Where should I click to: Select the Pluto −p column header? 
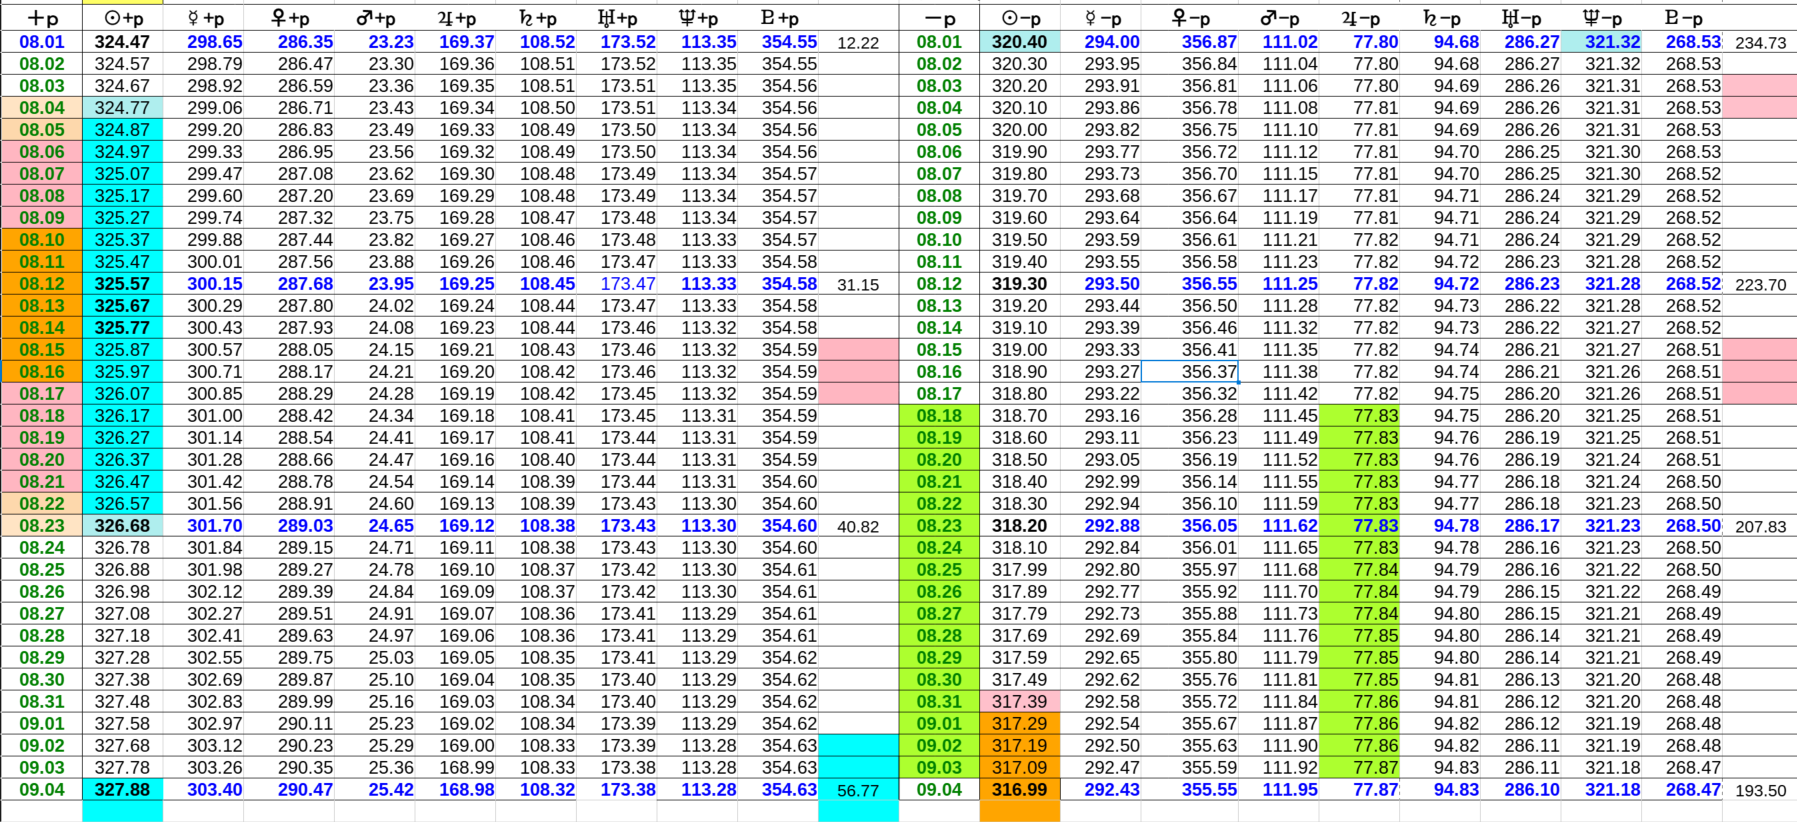click(1683, 18)
